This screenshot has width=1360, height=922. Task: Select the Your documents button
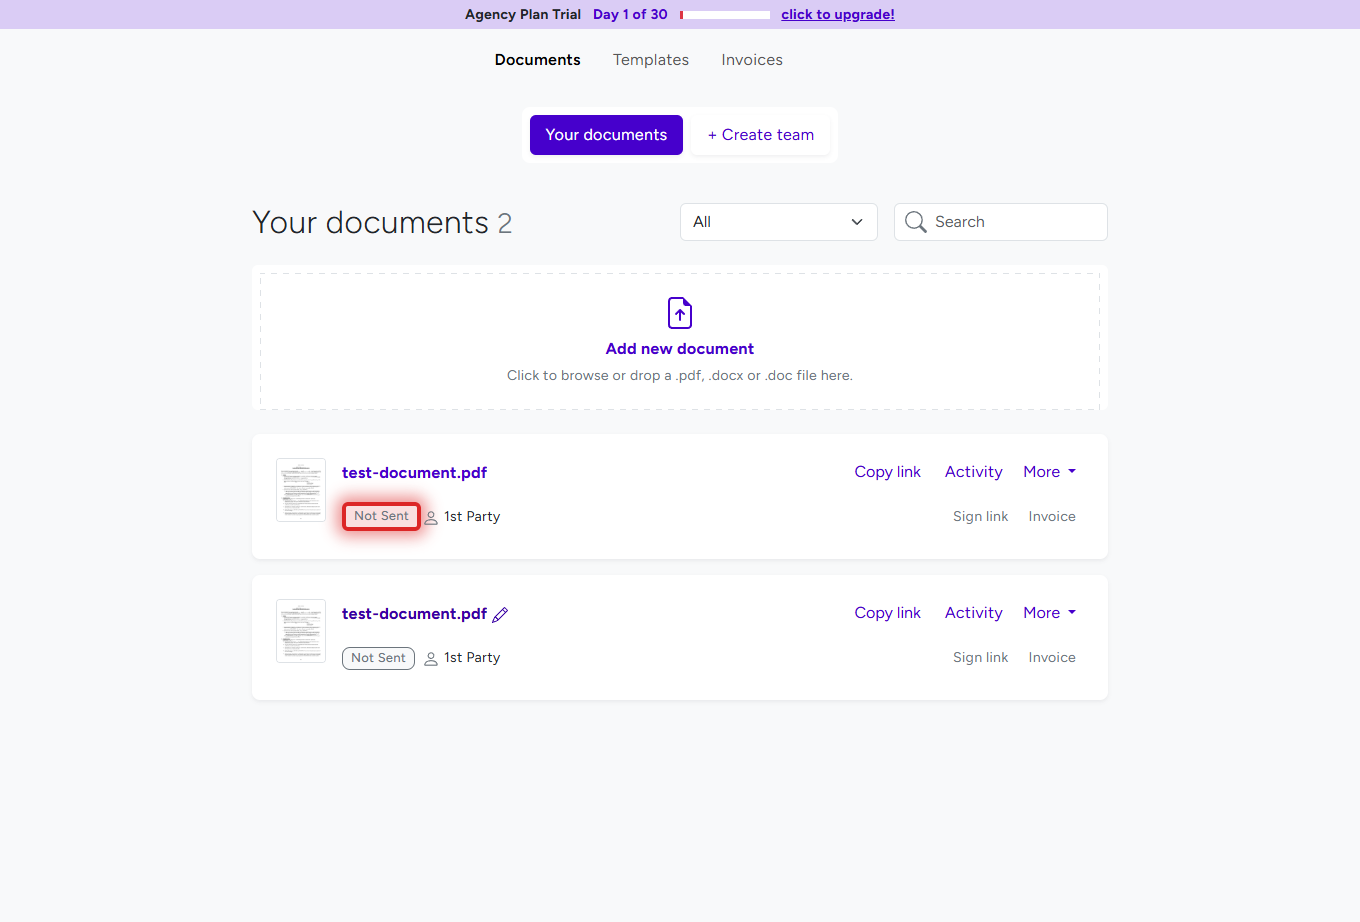pos(606,134)
